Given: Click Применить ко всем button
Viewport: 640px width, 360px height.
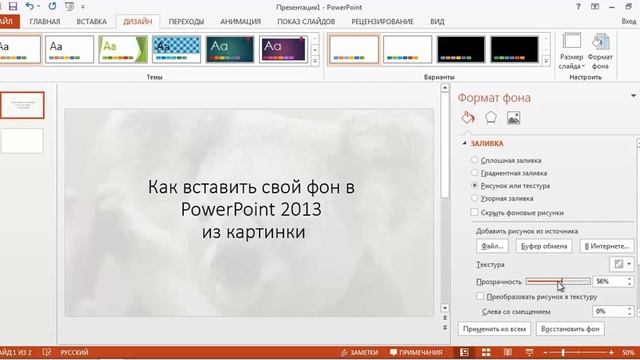Looking at the screenshot, I should (494, 329).
